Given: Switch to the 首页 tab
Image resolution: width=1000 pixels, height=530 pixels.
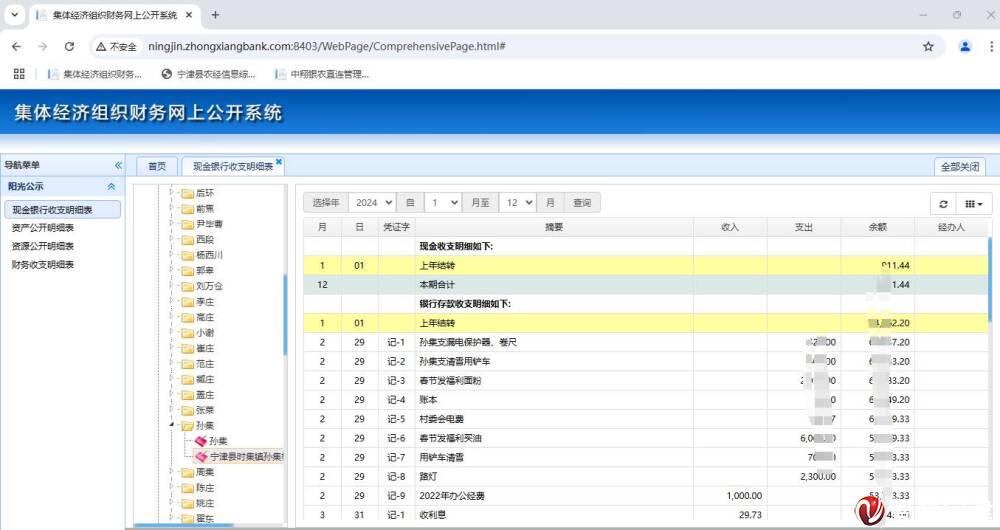Looking at the screenshot, I should tap(156, 167).
